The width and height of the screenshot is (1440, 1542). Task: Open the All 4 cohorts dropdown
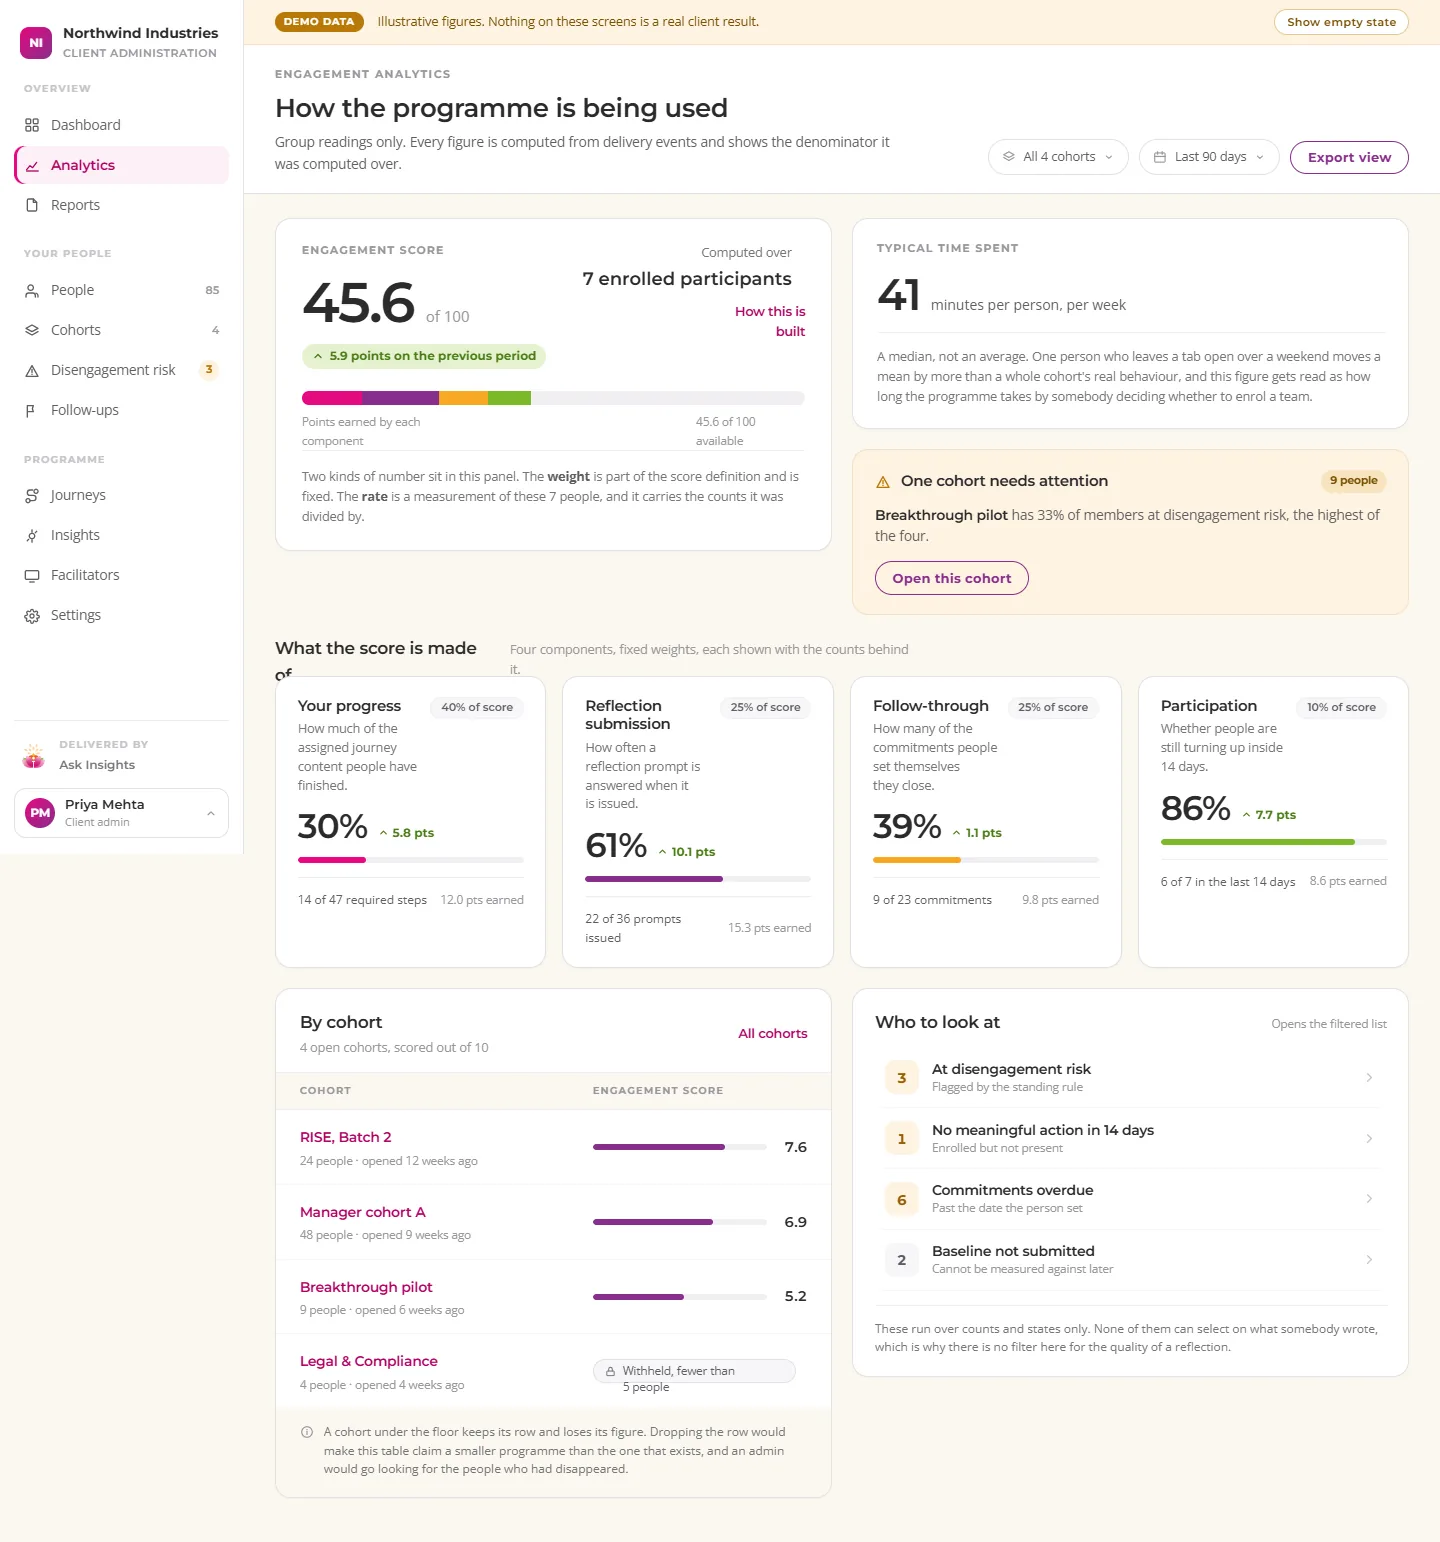(x=1058, y=157)
